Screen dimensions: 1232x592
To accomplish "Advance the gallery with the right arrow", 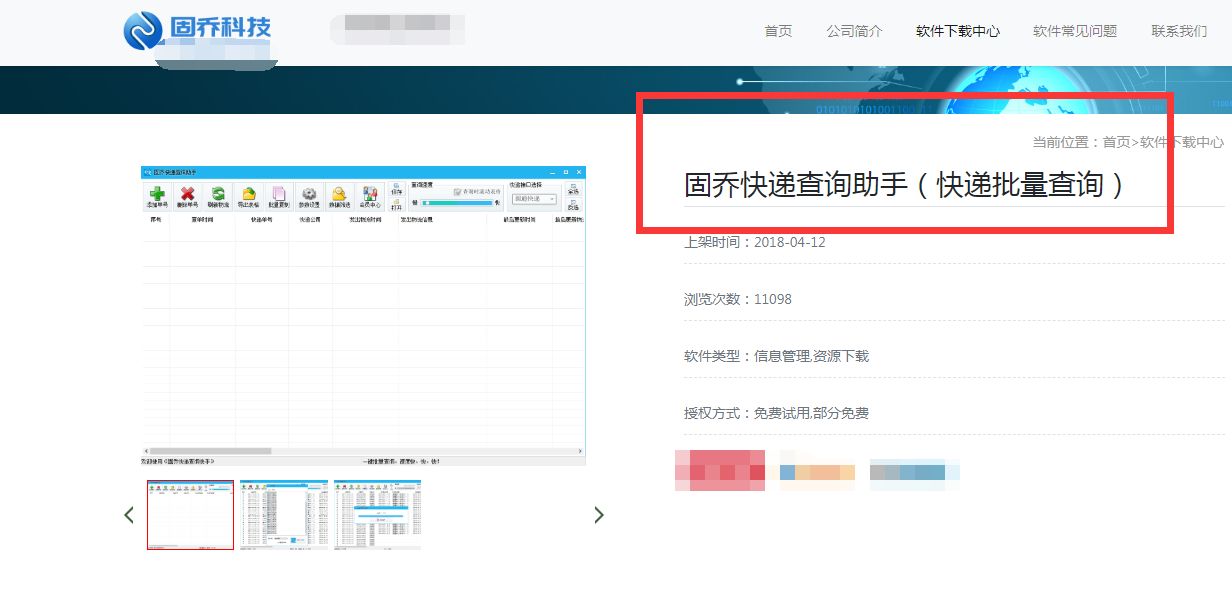I will click(599, 515).
